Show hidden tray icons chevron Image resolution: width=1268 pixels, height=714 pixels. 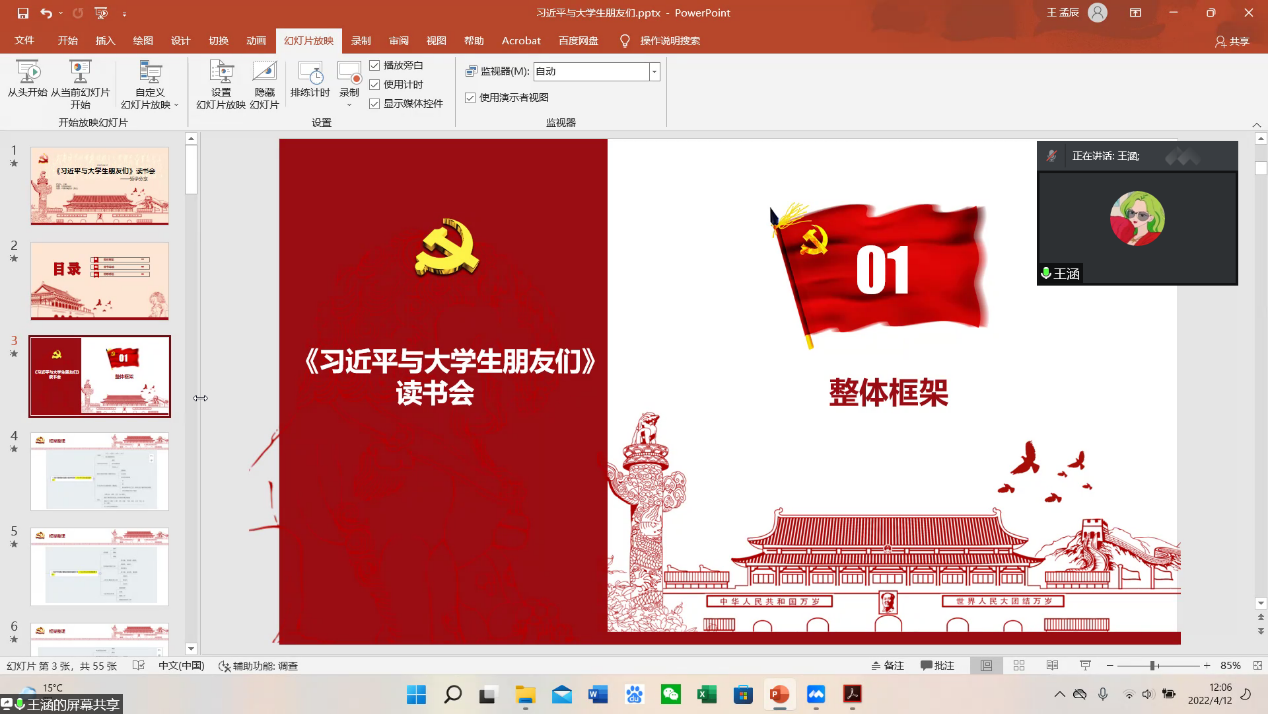pyautogui.click(x=1060, y=694)
